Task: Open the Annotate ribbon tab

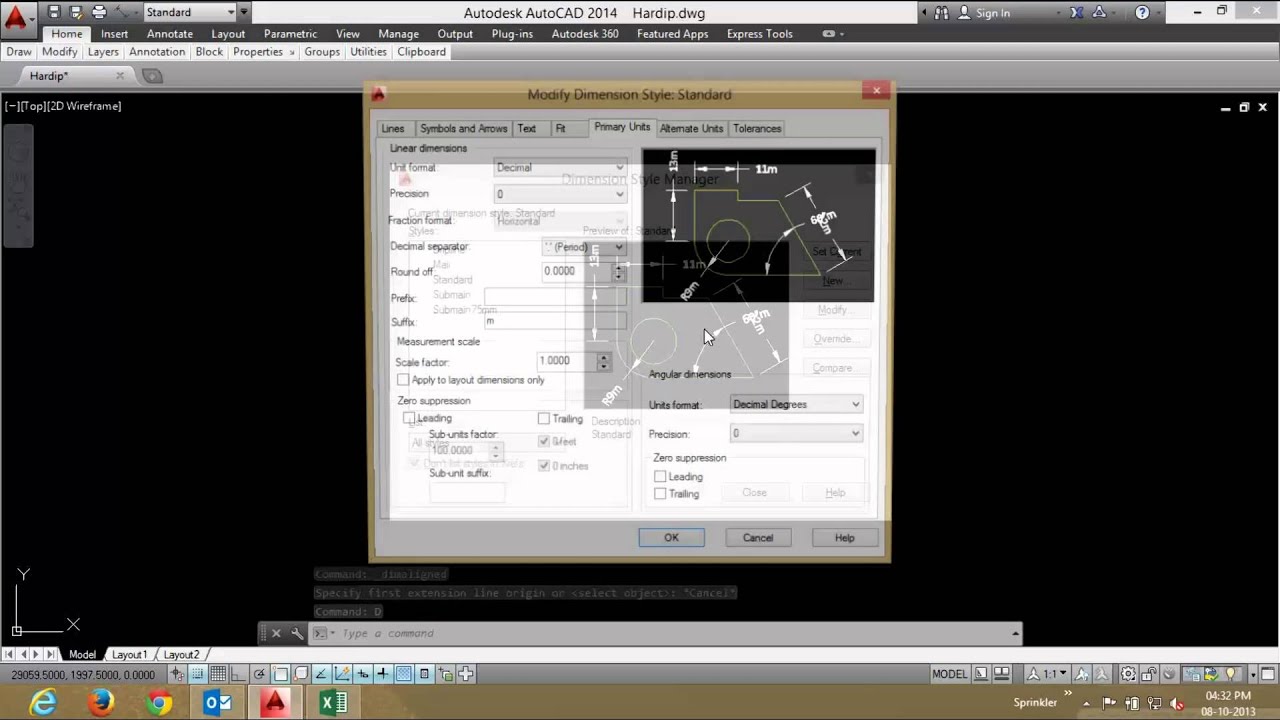Action: tap(170, 34)
